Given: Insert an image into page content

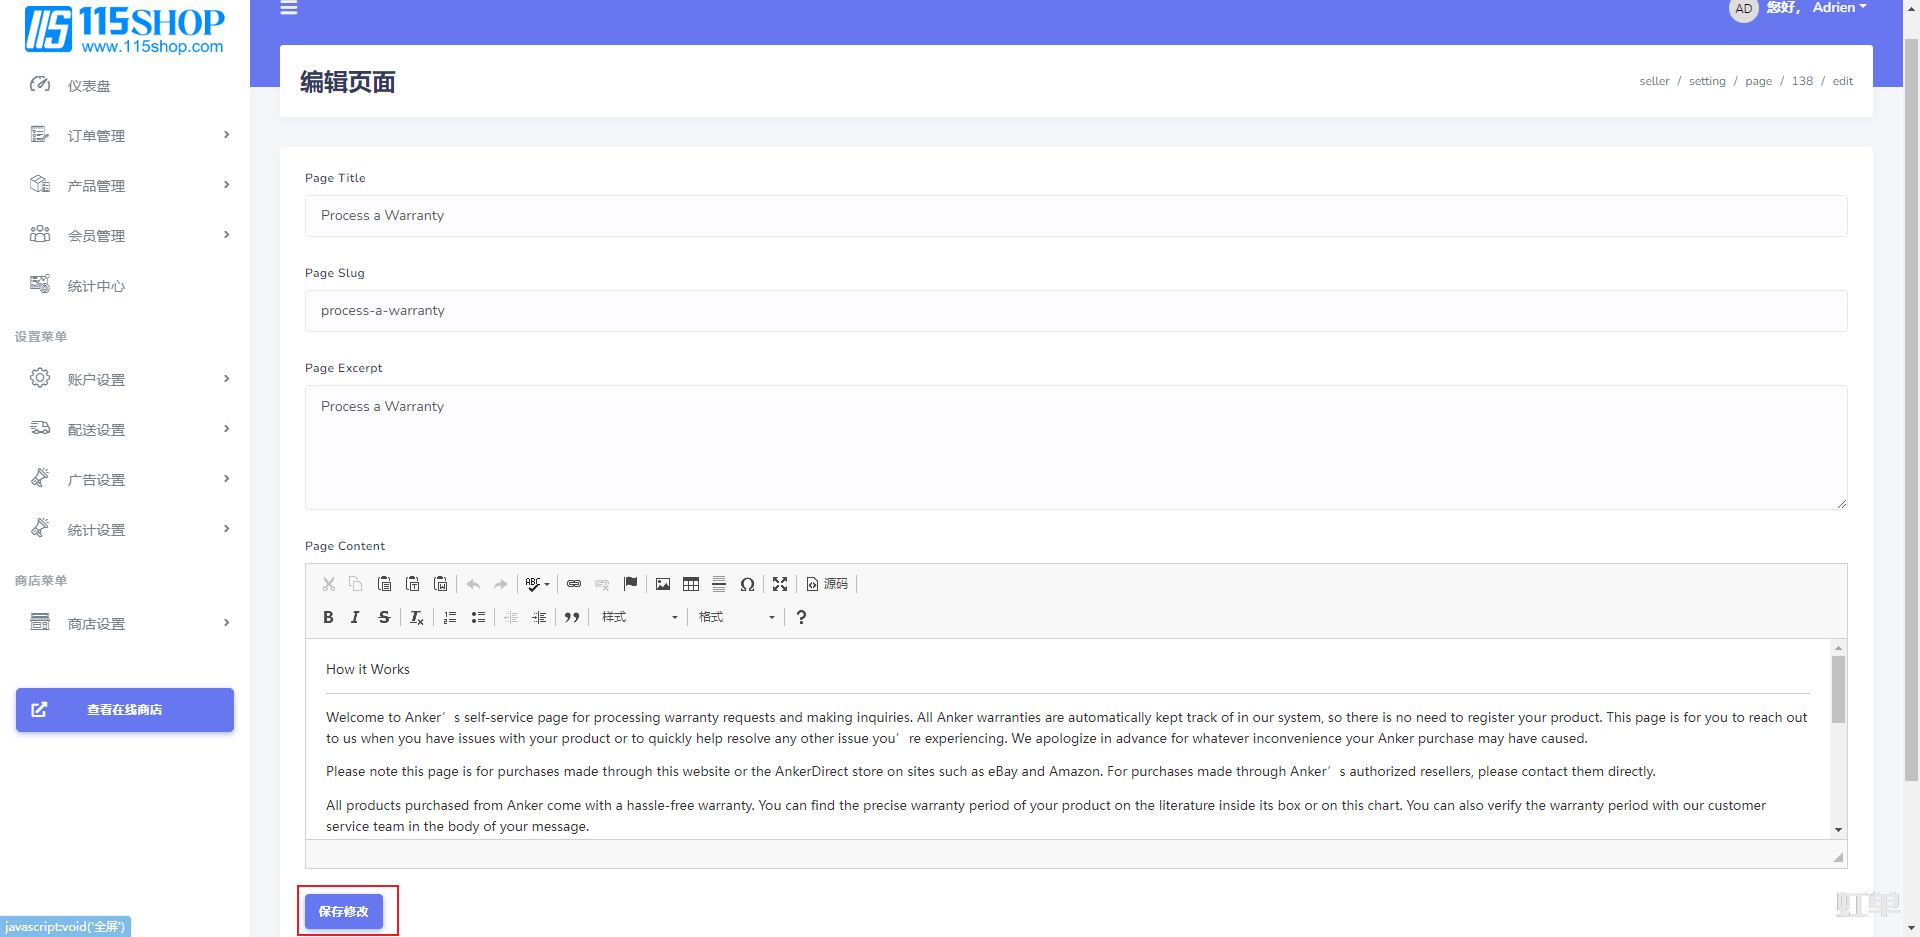Looking at the screenshot, I should 663,584.
